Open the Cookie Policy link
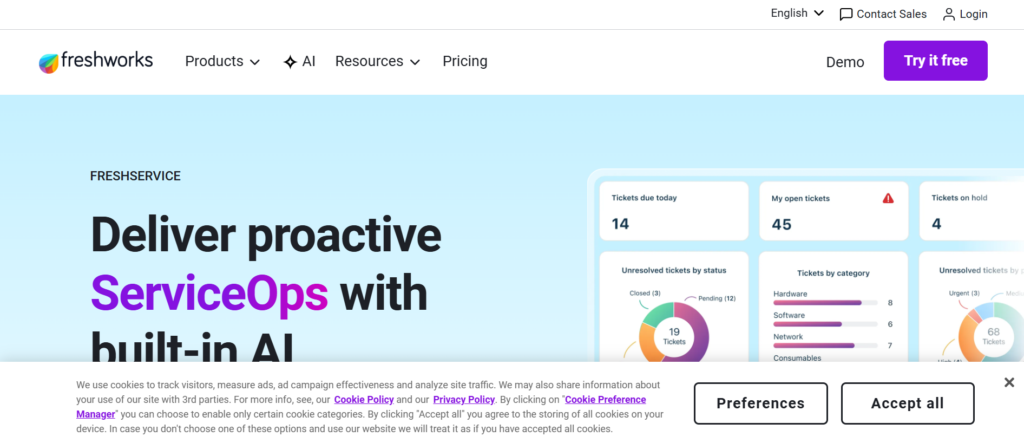 (369, 399)
